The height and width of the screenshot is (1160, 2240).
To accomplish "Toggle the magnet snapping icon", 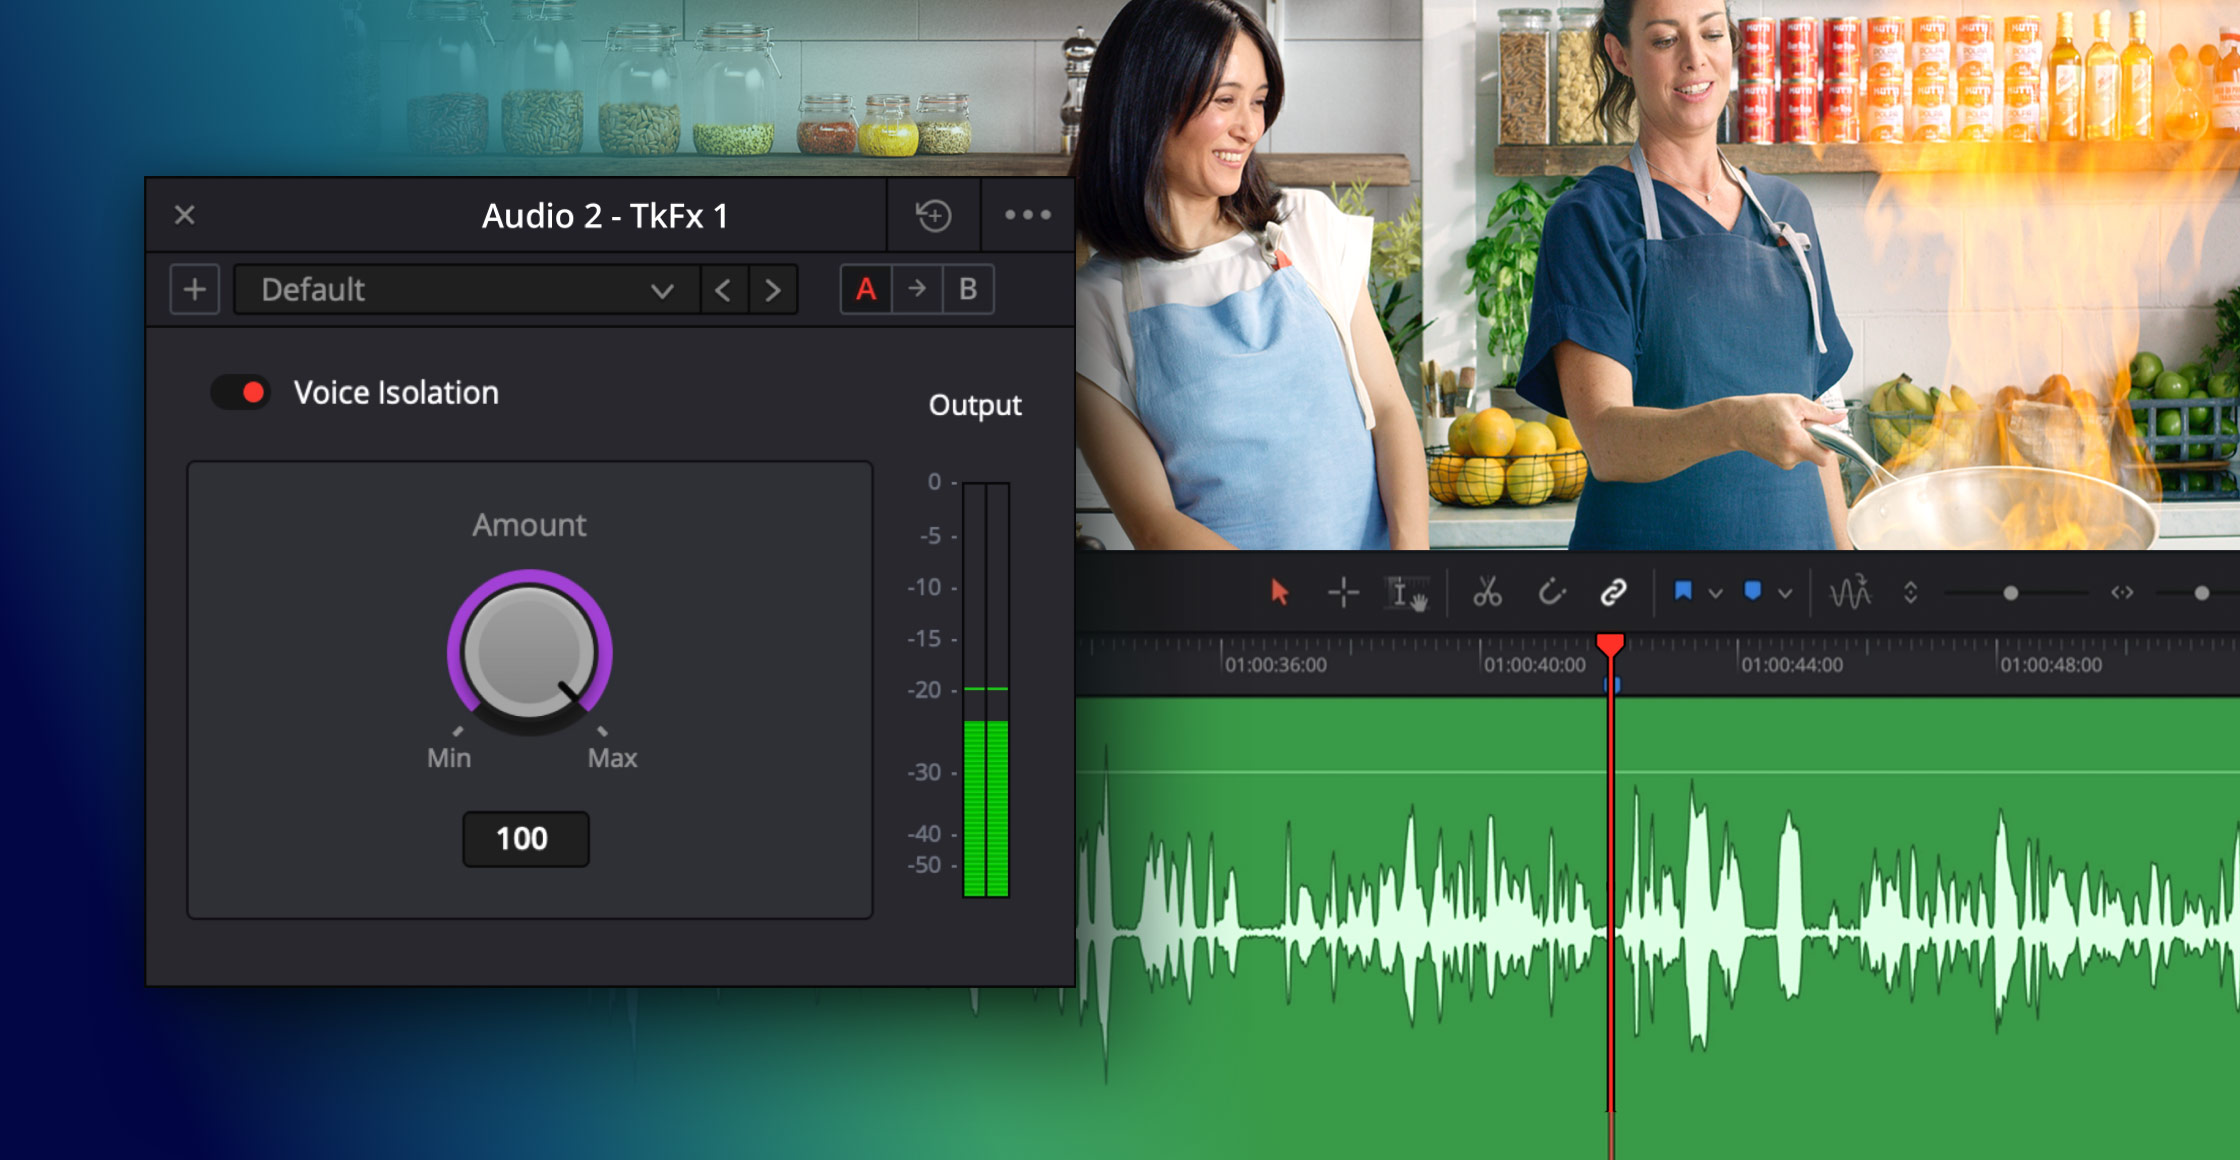I will pyautogui.click(x=1551, y=592).
